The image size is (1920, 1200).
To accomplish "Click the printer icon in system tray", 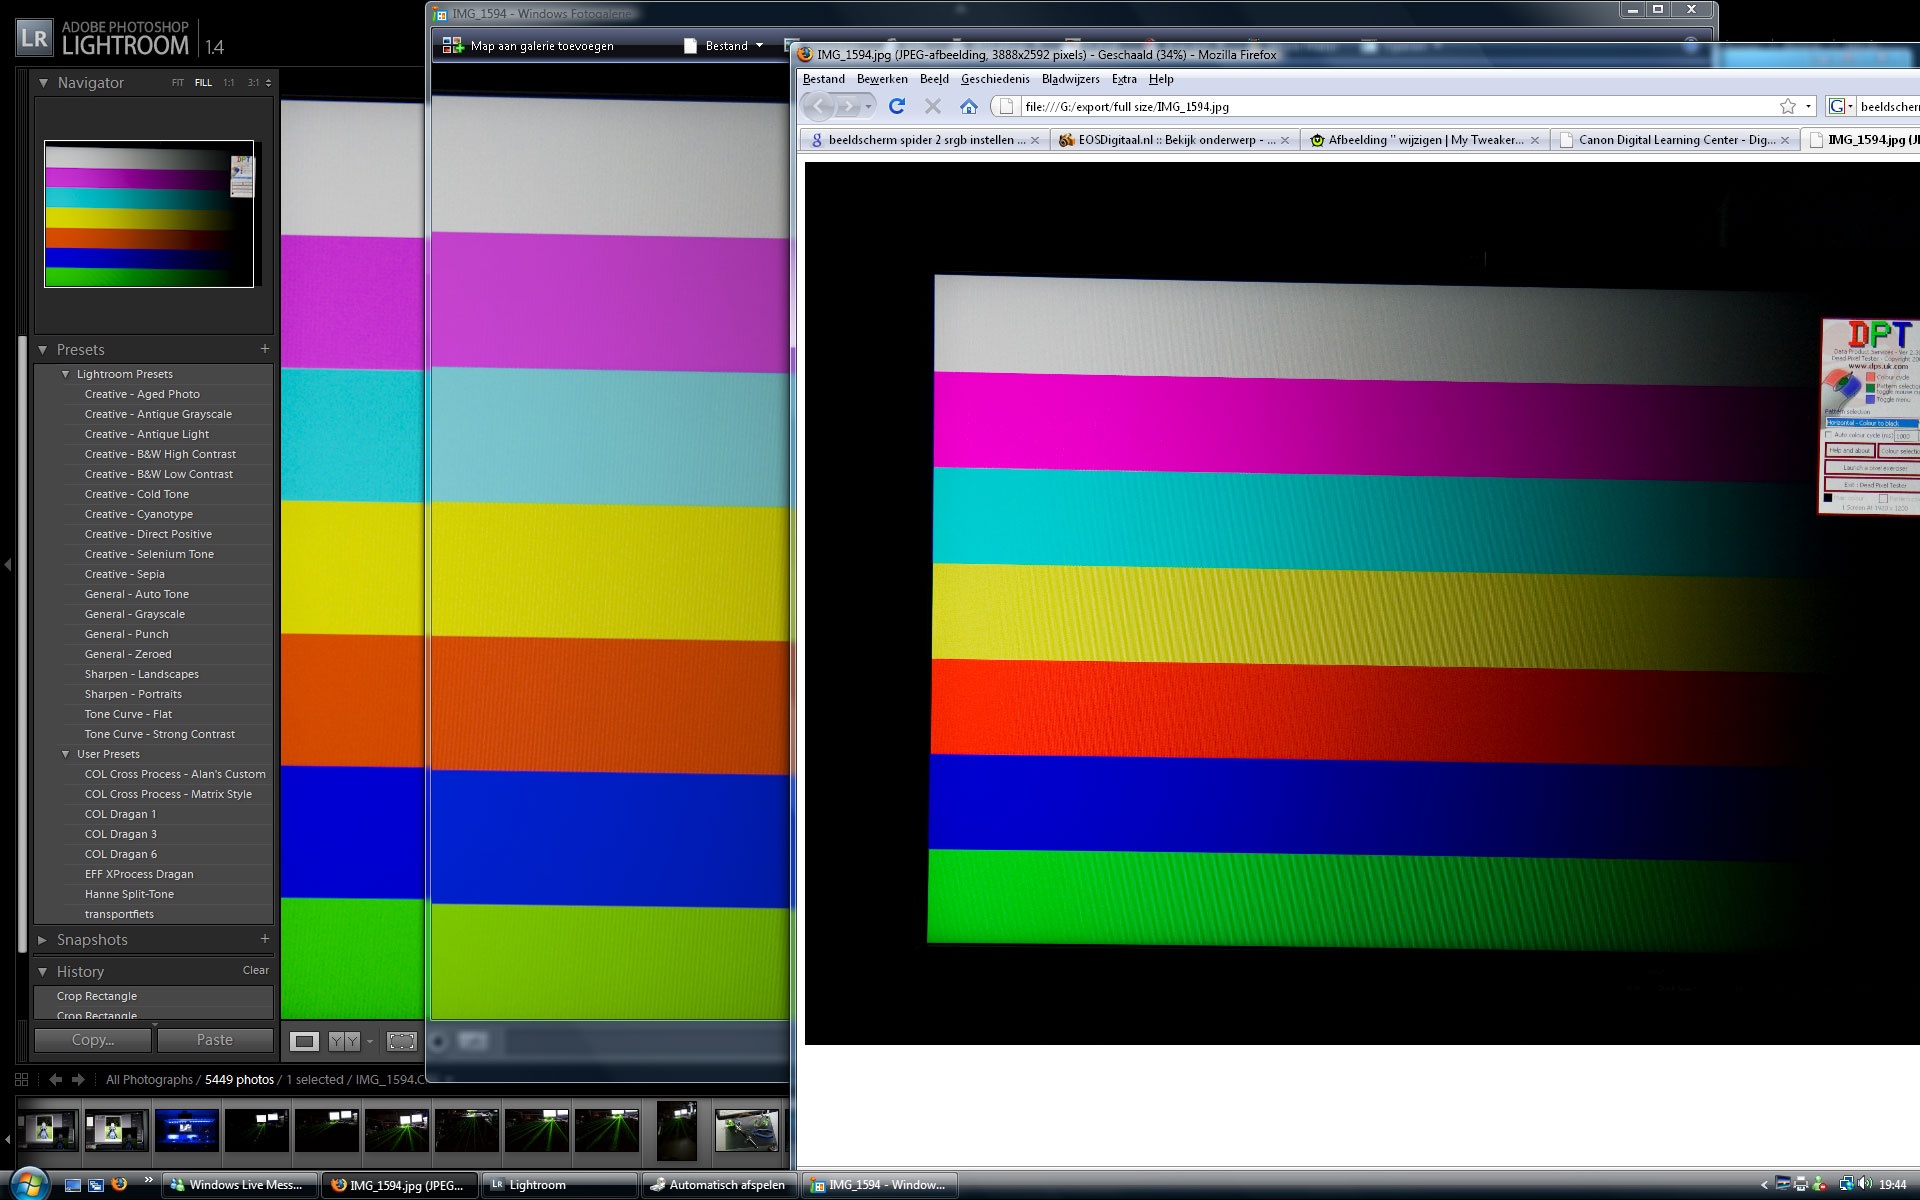I will (x=1801, y=1185).
